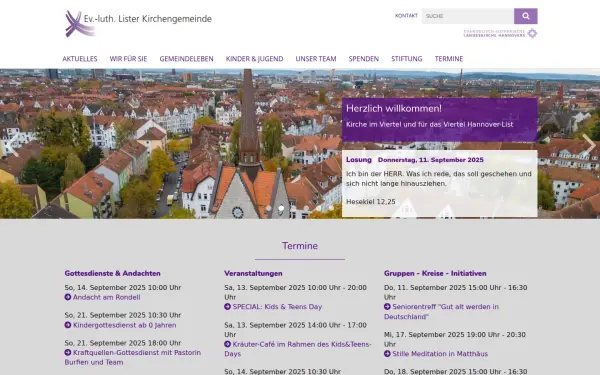Click the Gruppen - Kreise - Initiativen heading

point(435,273)
